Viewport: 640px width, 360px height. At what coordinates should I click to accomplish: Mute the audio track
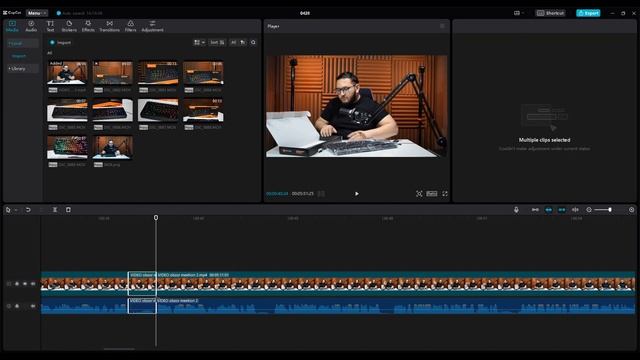click(33, 306)
